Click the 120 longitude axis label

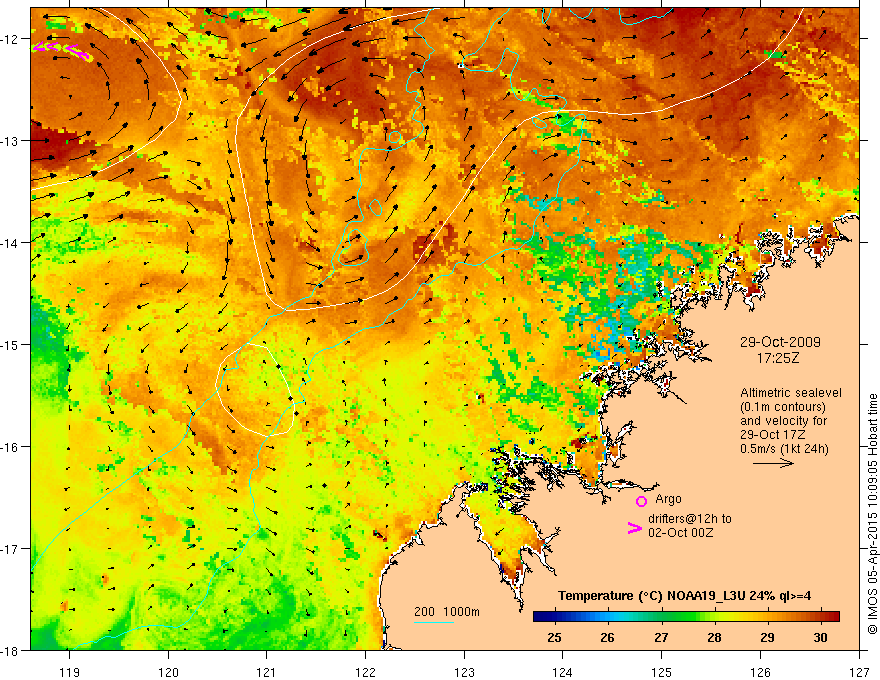168,672
